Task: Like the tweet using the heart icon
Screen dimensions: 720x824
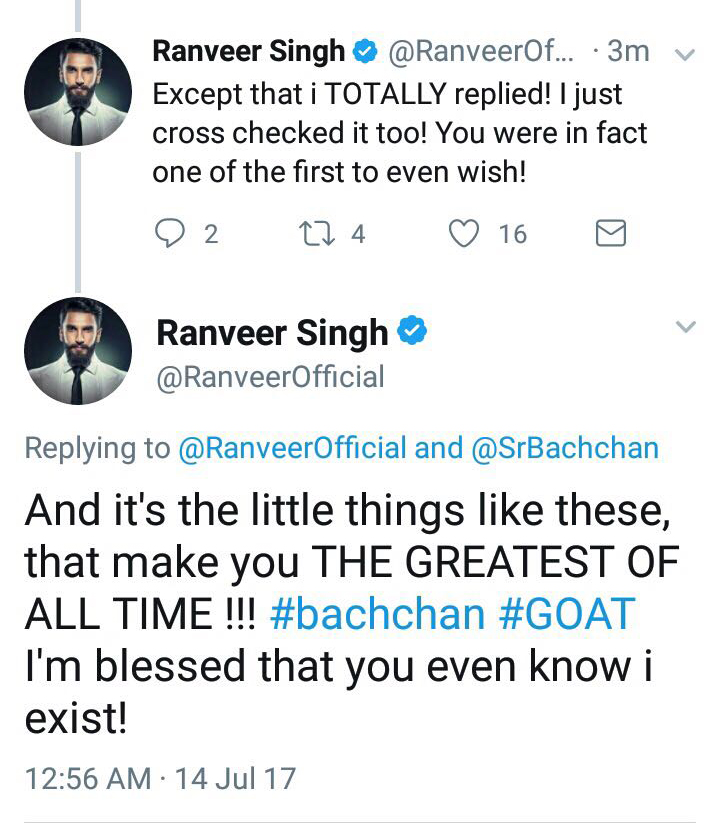Action: point(462,234)
